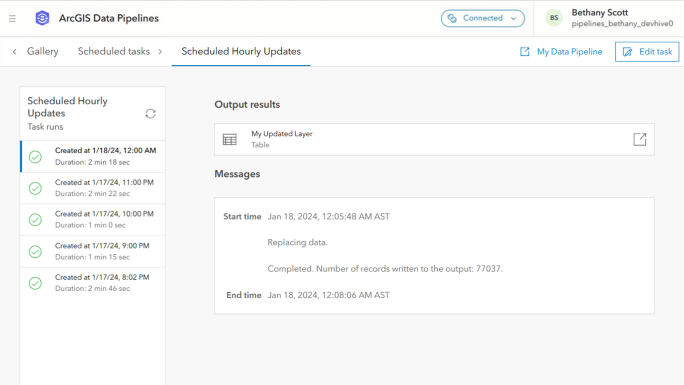Select the run created 1/17/24, 10:00 PM
The height and width of the screenshot is (385, 684).
point(93,220)
